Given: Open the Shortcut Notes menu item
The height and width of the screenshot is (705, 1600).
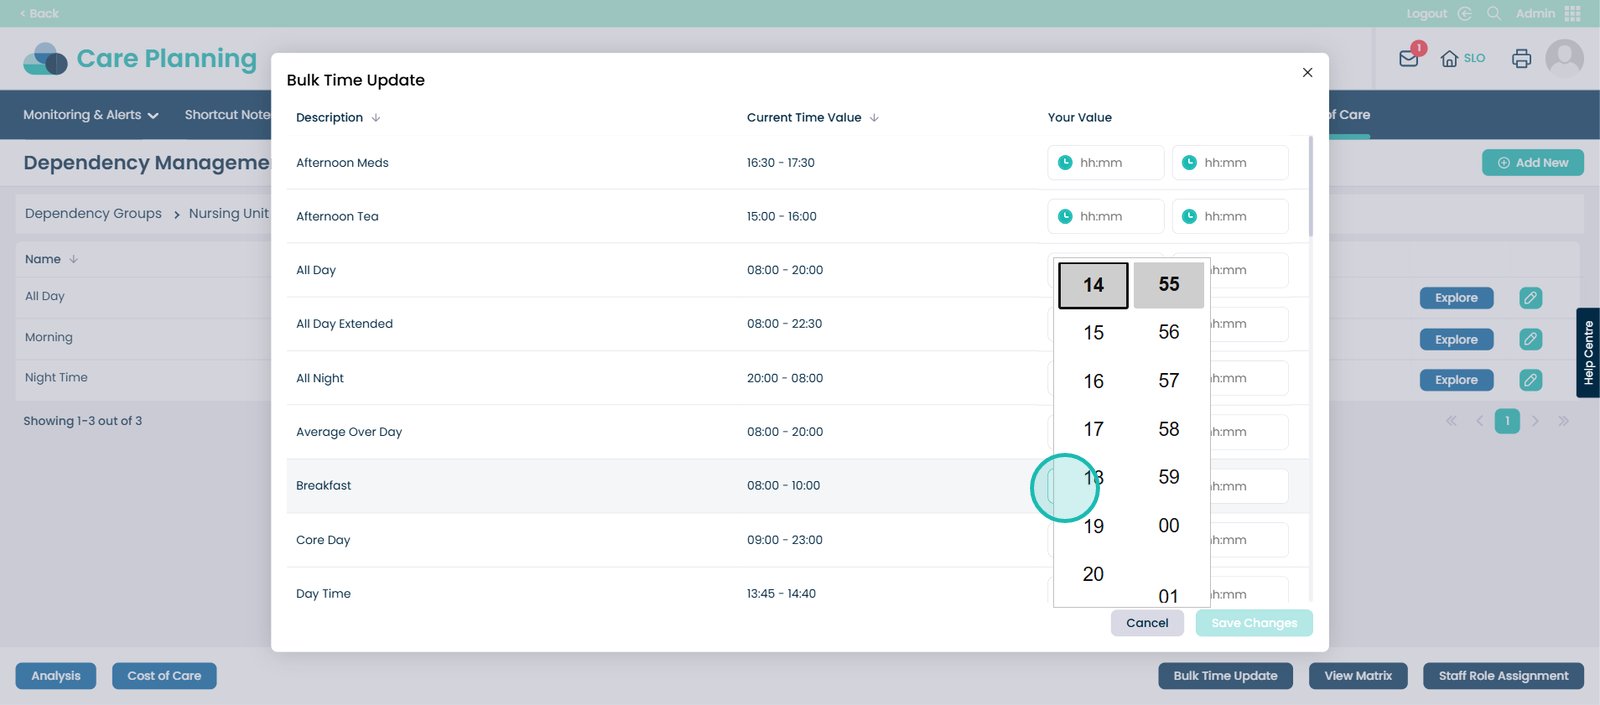Looking at the screenshot, I should click(x=228, y=115).
